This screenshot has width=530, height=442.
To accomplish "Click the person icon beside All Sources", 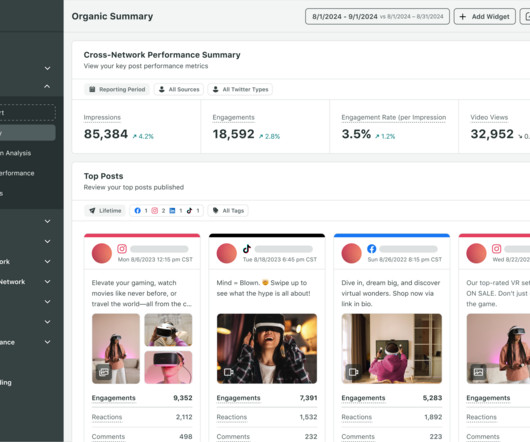I will (162, 89).
